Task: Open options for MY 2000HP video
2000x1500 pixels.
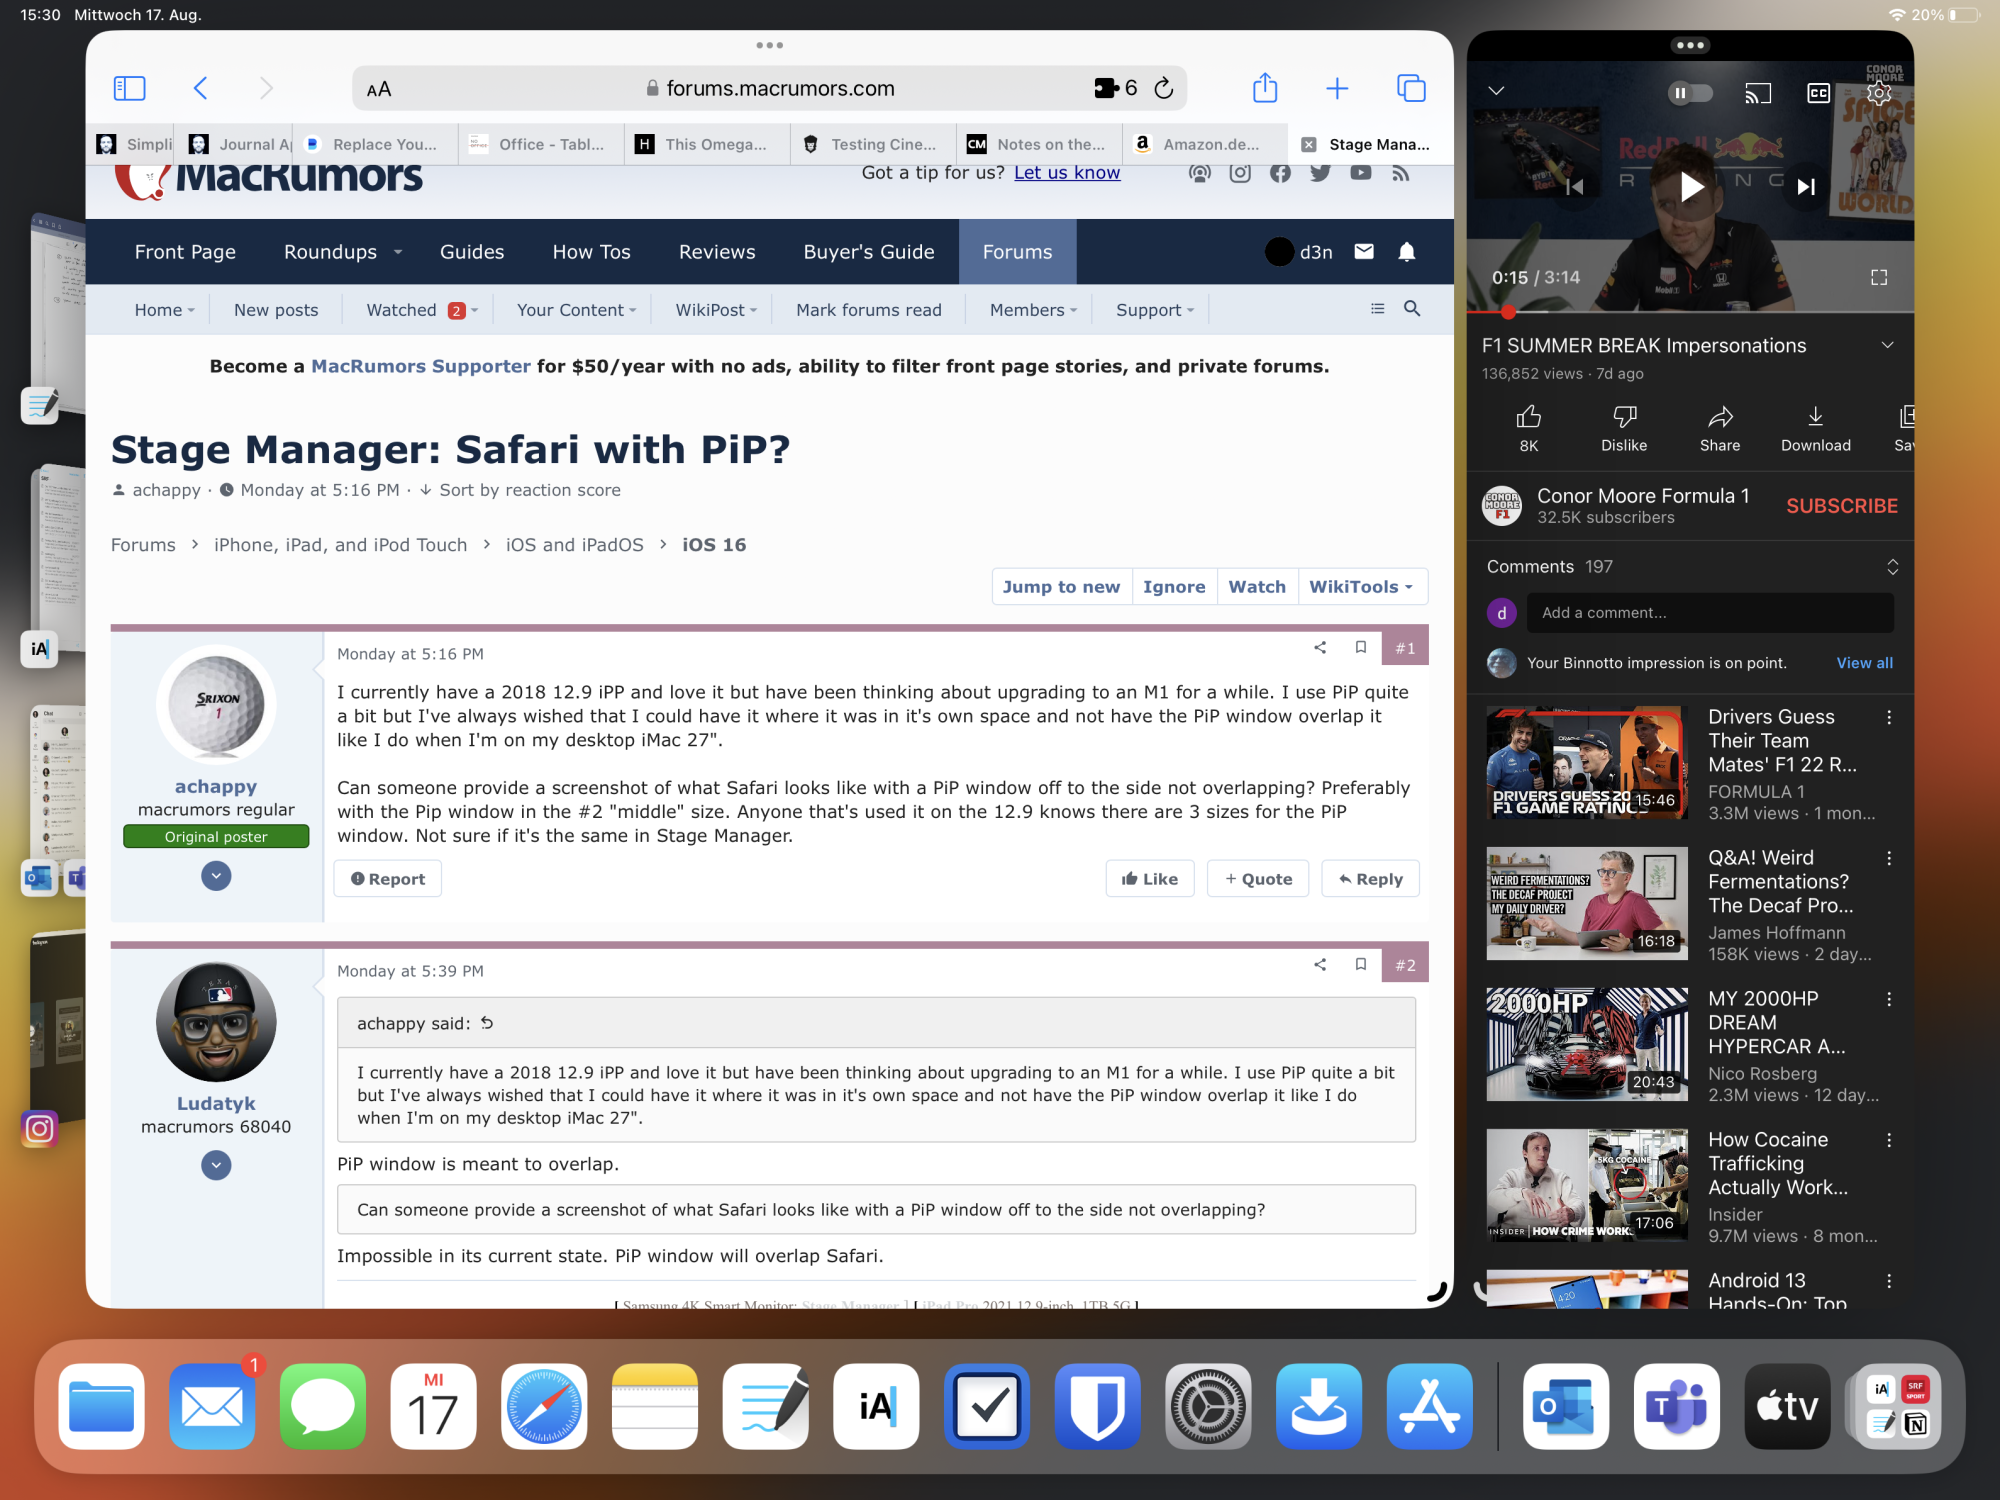Action: 1889,999
